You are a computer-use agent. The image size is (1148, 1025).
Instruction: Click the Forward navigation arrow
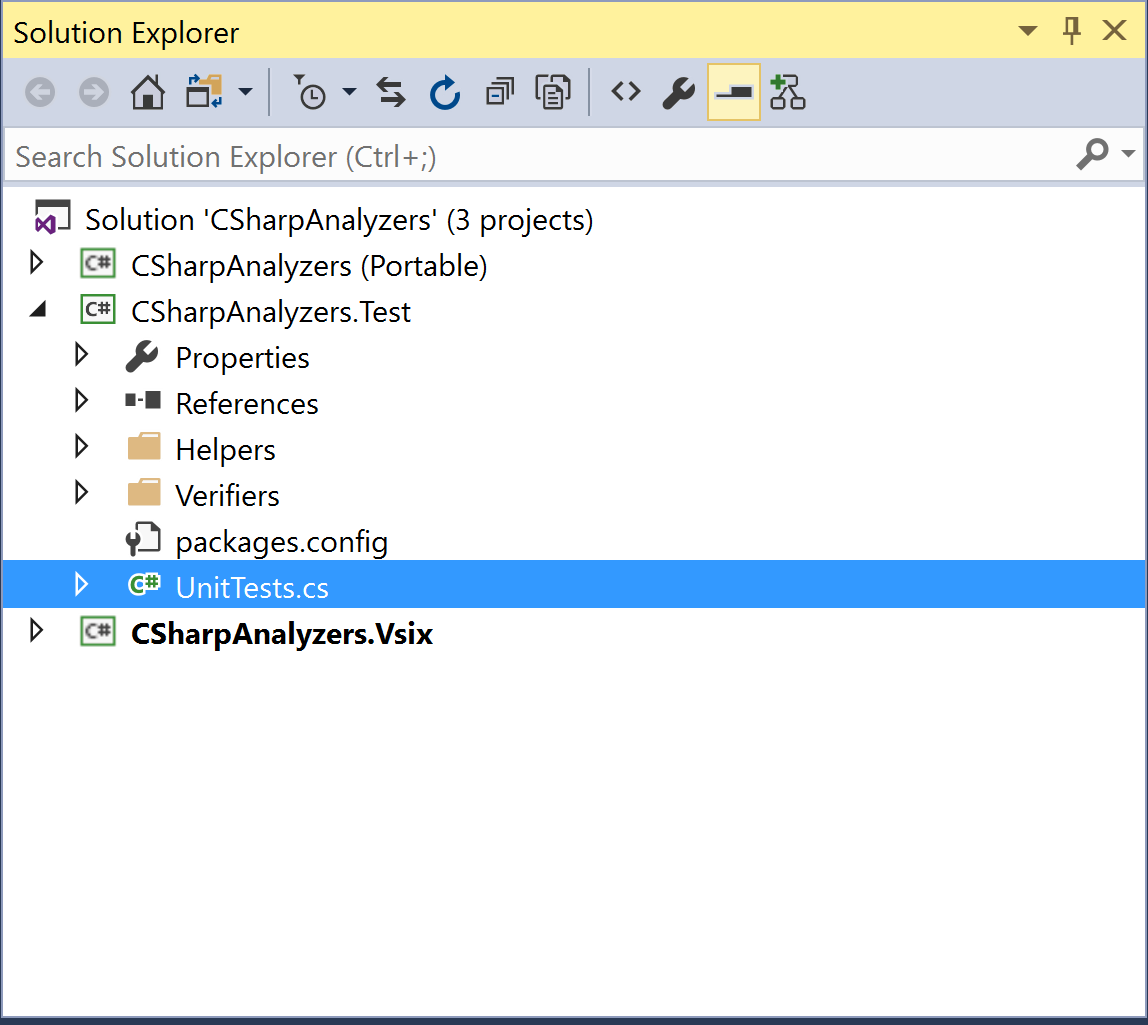point(94,93)
